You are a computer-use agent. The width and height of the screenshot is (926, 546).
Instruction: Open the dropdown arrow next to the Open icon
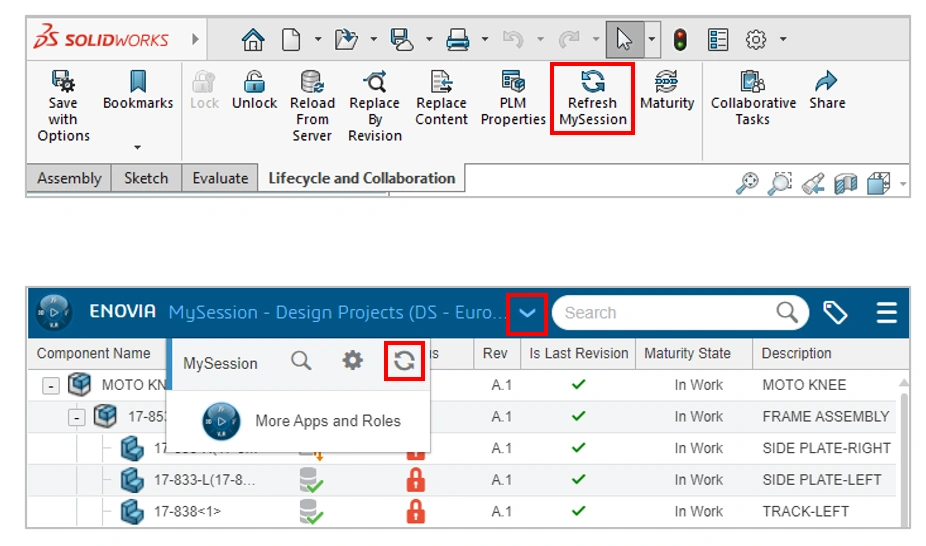tap(373, 40)
